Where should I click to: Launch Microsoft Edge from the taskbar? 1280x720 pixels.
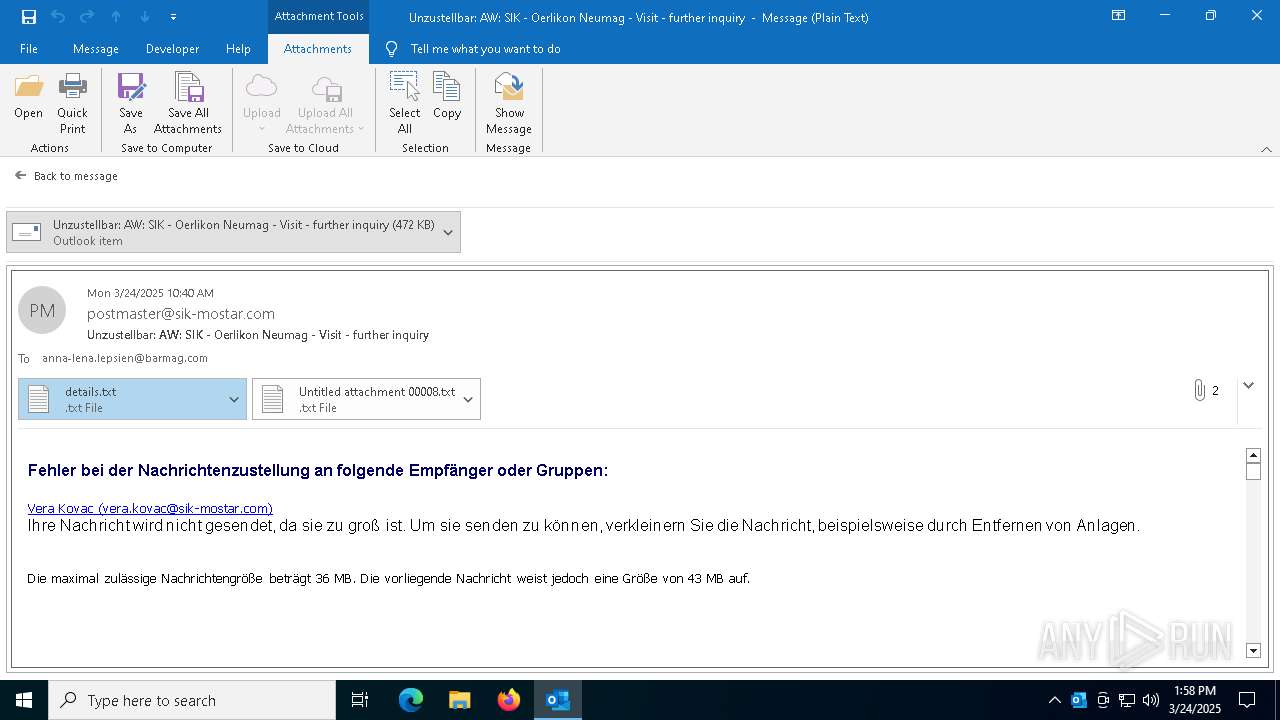(x=411, y=700)
